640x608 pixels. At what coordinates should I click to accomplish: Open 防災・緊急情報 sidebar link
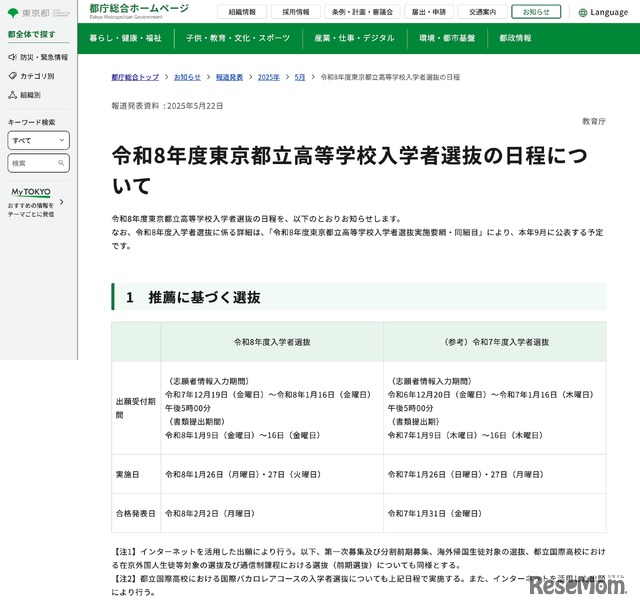38,57
